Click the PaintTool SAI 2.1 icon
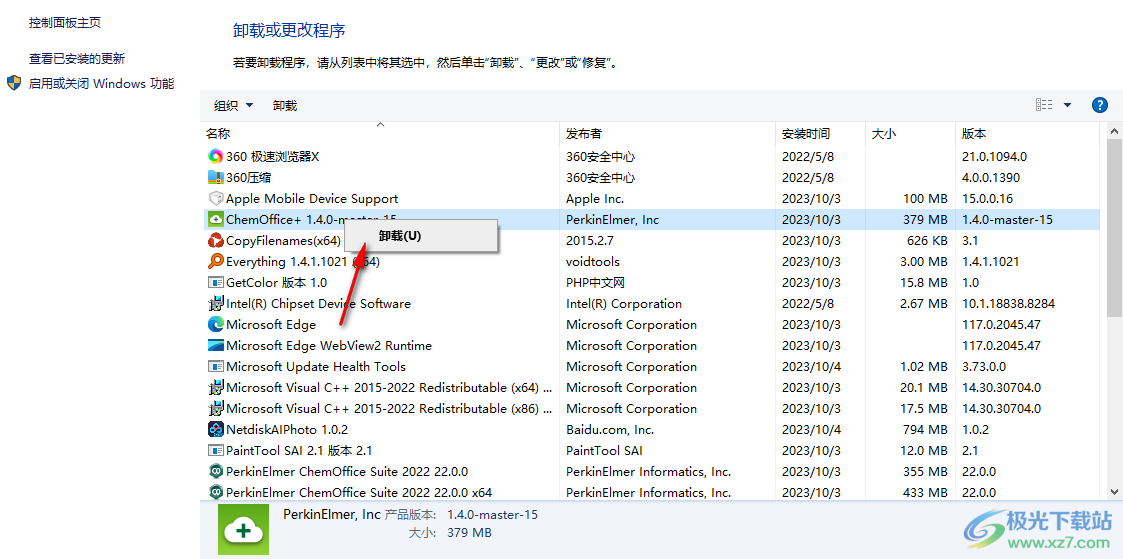This screenshot has width=1123, height=559. click(216, 451)
